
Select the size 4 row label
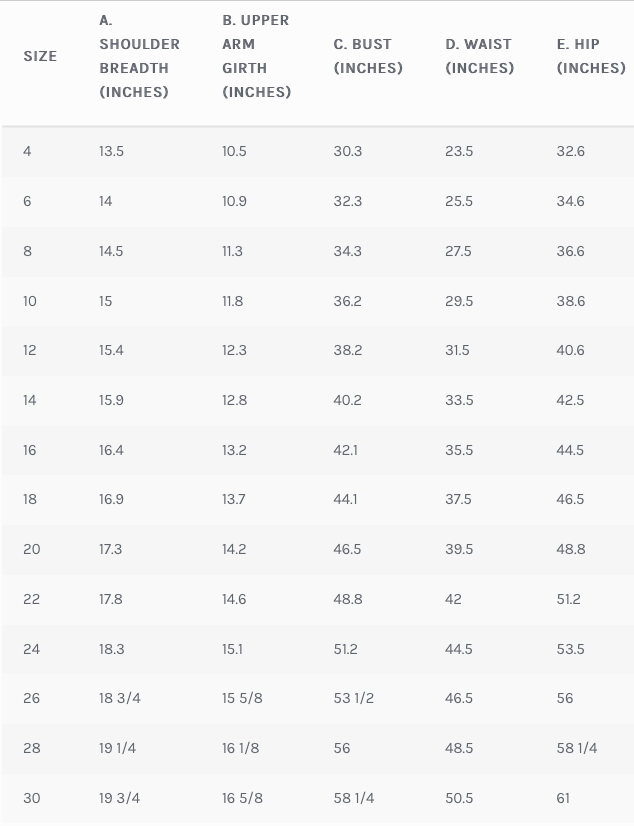(x=27, y=151)
